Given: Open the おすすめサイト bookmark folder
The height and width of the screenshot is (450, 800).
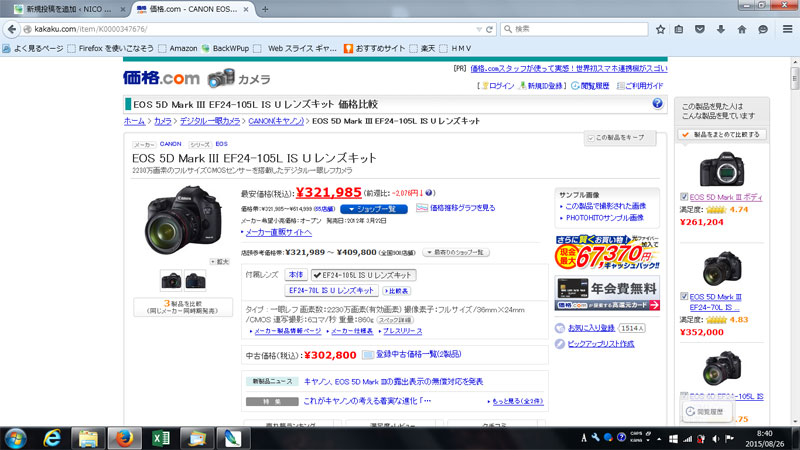Looking at the screenshot, I should click(375, 48).
